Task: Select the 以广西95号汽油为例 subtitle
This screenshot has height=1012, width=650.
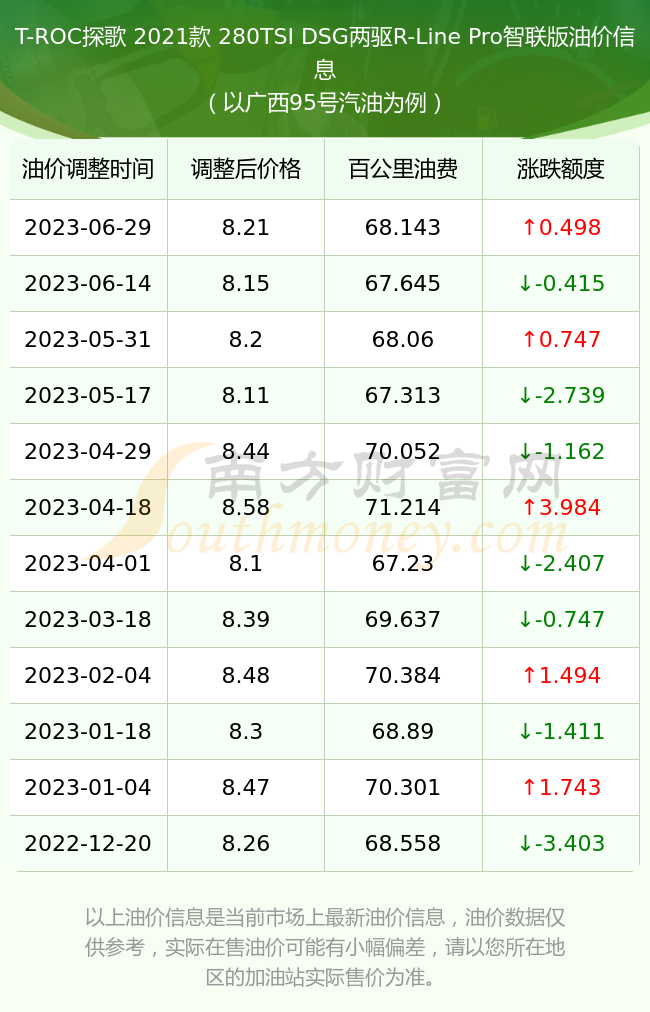Action: click(x=325, y=102)
